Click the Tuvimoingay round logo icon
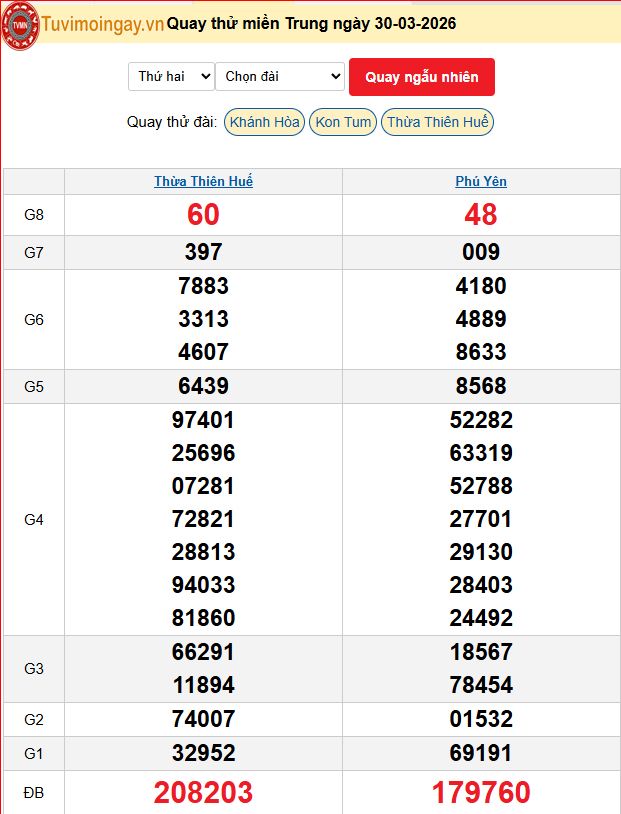The image size is (621, 814). pos(20,26)
